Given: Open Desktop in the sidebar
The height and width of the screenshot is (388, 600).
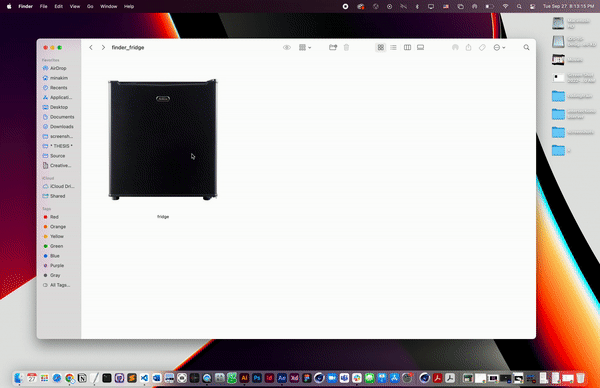Looking at the screenshot, I should click(x=58, y=107).
